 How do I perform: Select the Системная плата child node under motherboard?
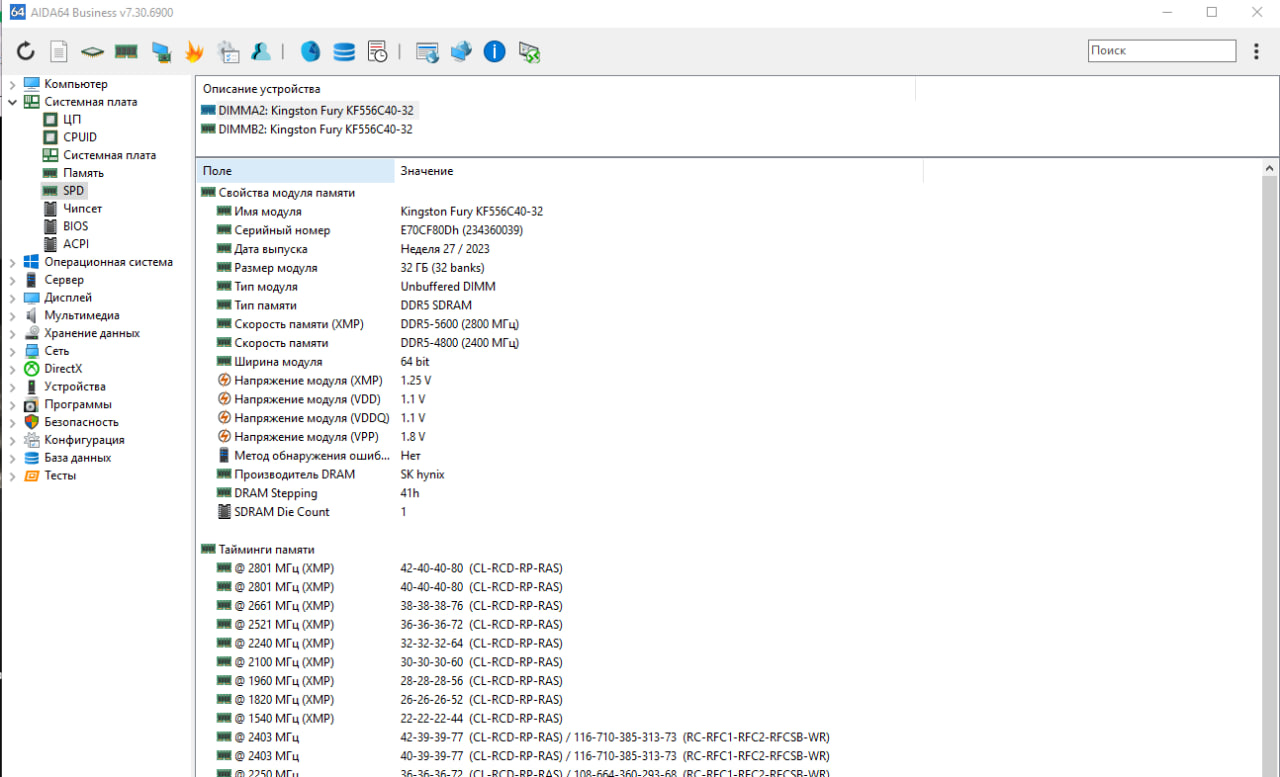point(109,155)
